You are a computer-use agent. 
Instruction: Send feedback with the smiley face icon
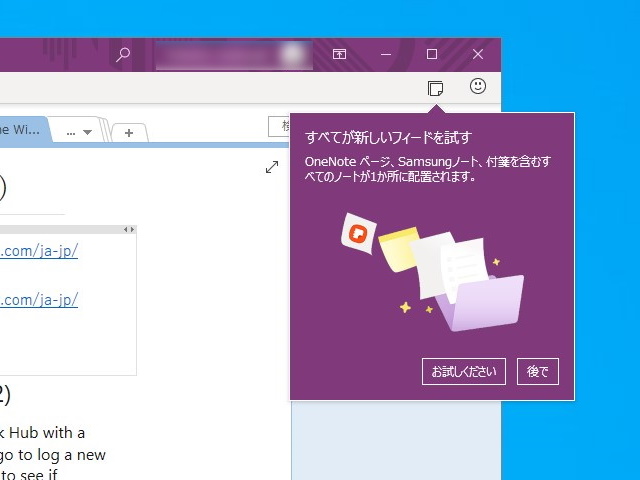tap(478, 86)
